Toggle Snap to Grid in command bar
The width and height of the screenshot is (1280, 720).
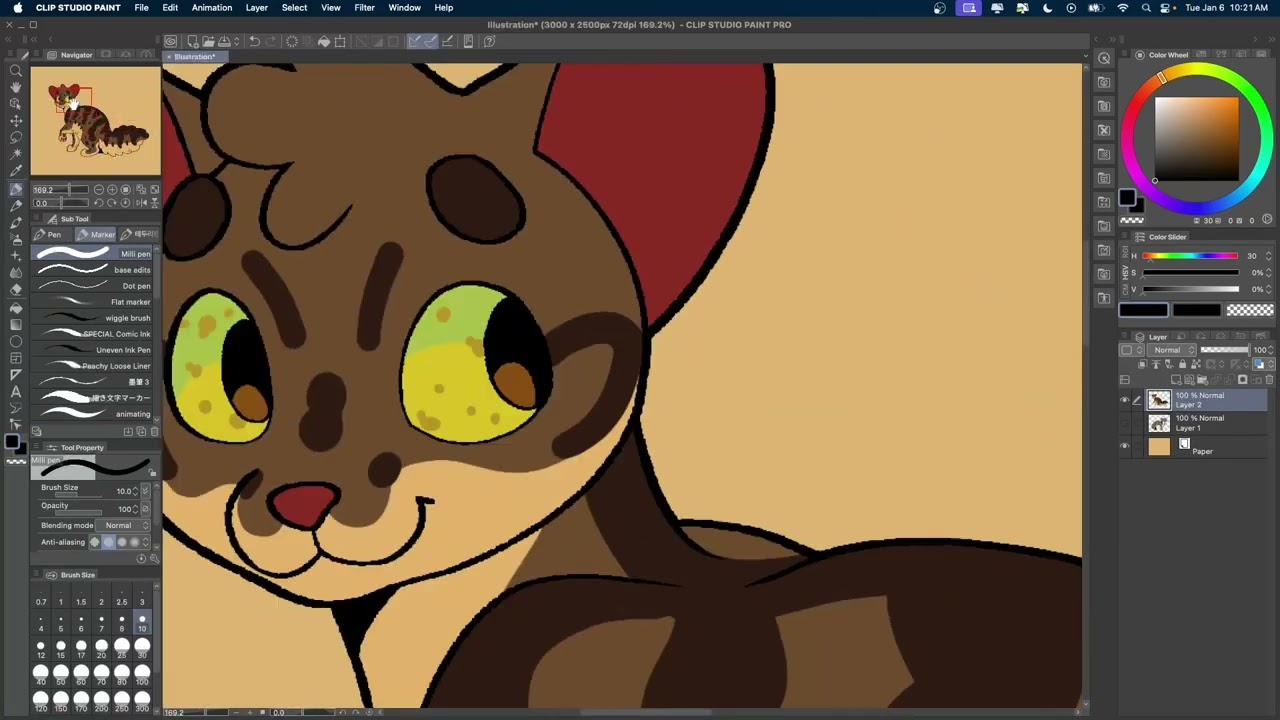(447, 41)
